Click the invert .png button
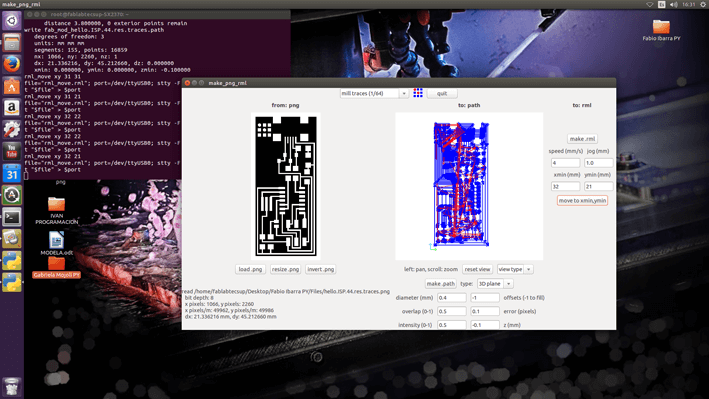Screen dimensions: 709x399 tap(321, 269)
